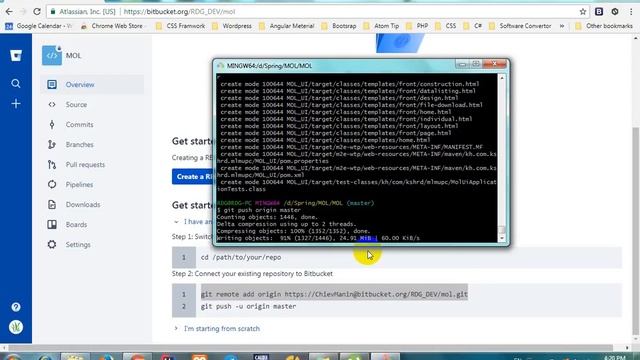Click the MOL repository avatar icon
The width and height of the screenshot is (640, 360).
pos(52,55)
